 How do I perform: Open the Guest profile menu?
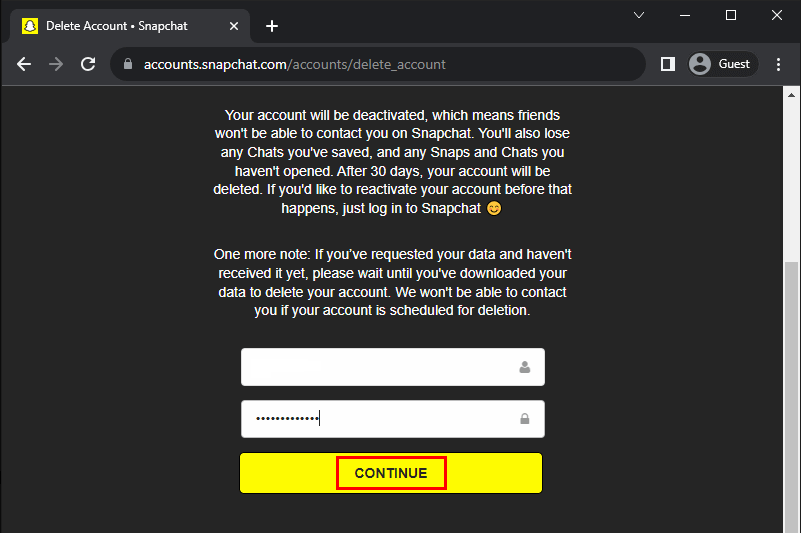(x=720, y=64)
